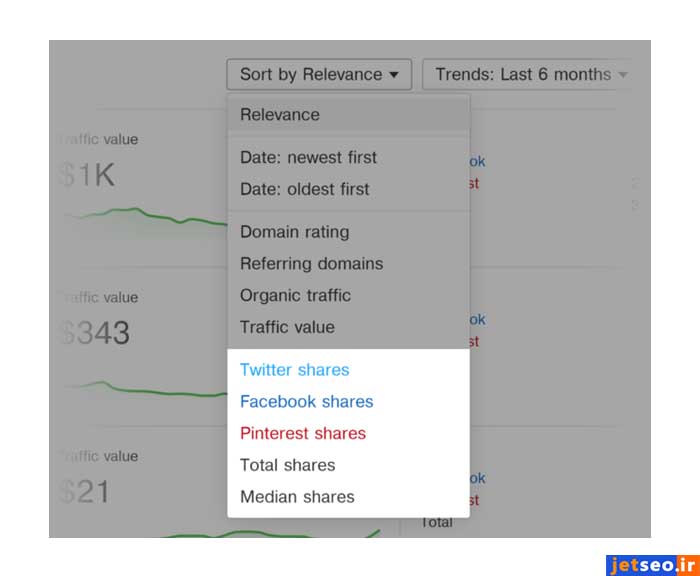Image resolution: width=700 pixels, height=576 pixels.
Task: Sort results by Organic traffic
Action: (x=295, y=296)
